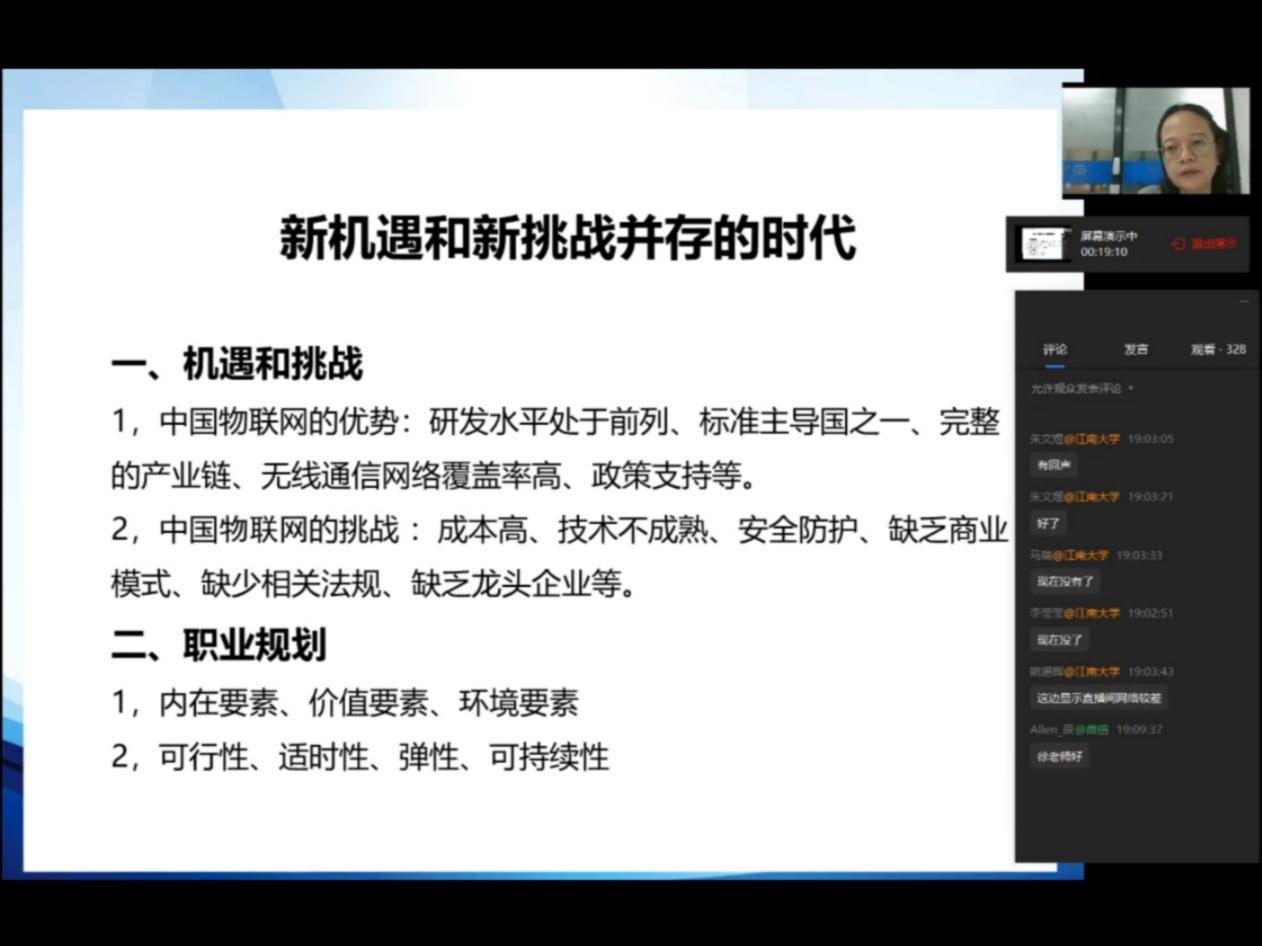This screenshot has height=946, width=1262.
Task: Click the slide title 新机遇和新挑战并存的时代
Action: [567, 240]
